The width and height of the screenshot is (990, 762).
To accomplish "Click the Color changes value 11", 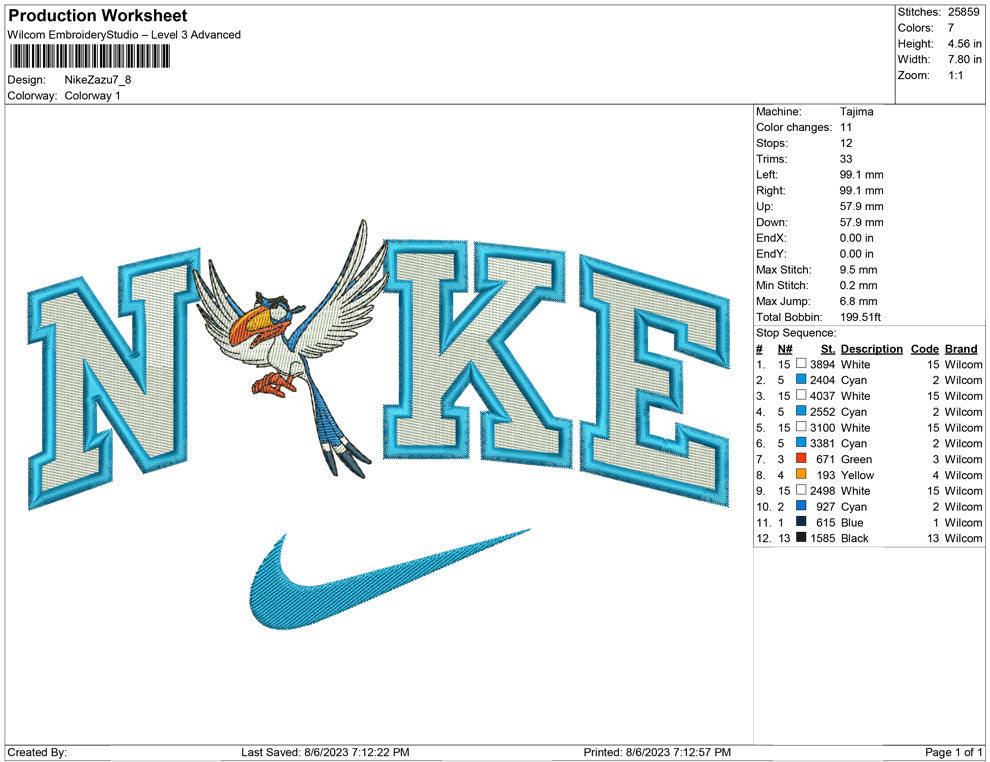I will click(845, 127).
